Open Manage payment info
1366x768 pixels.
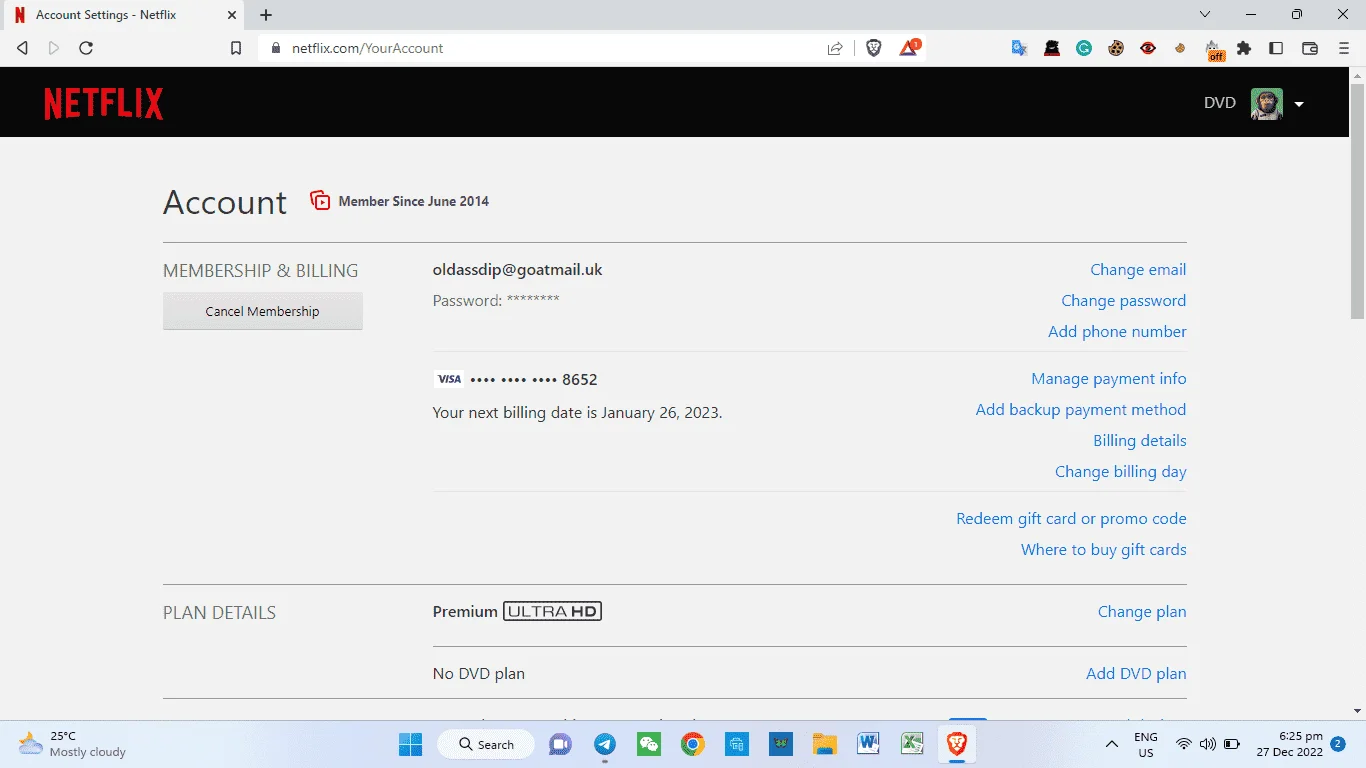coord(1109,379)
